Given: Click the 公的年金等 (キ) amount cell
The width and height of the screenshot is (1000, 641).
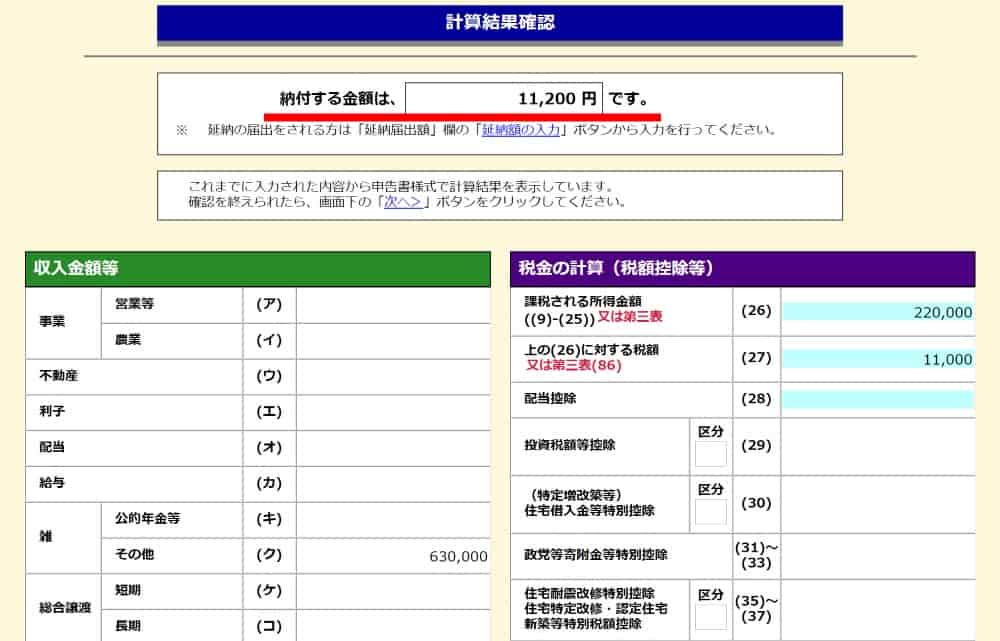Looking at the screenshot, I should 393,520.
